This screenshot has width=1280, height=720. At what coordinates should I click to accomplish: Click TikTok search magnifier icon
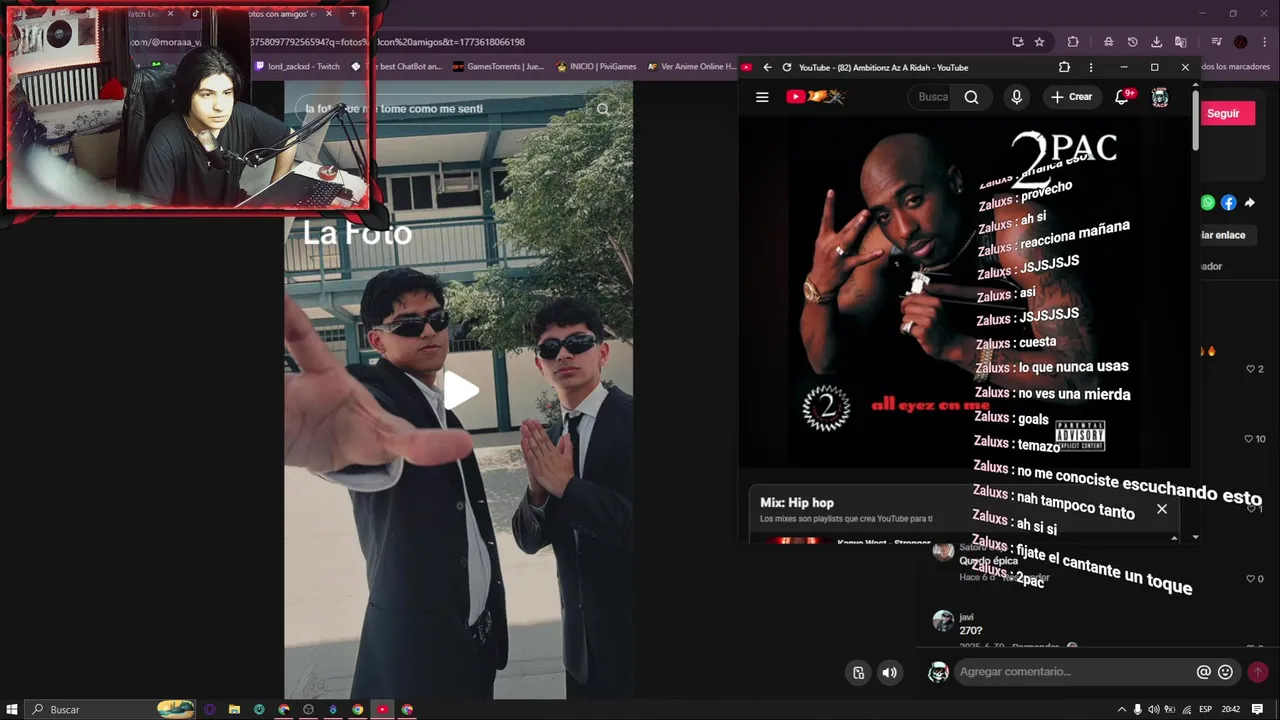[602, 109]
